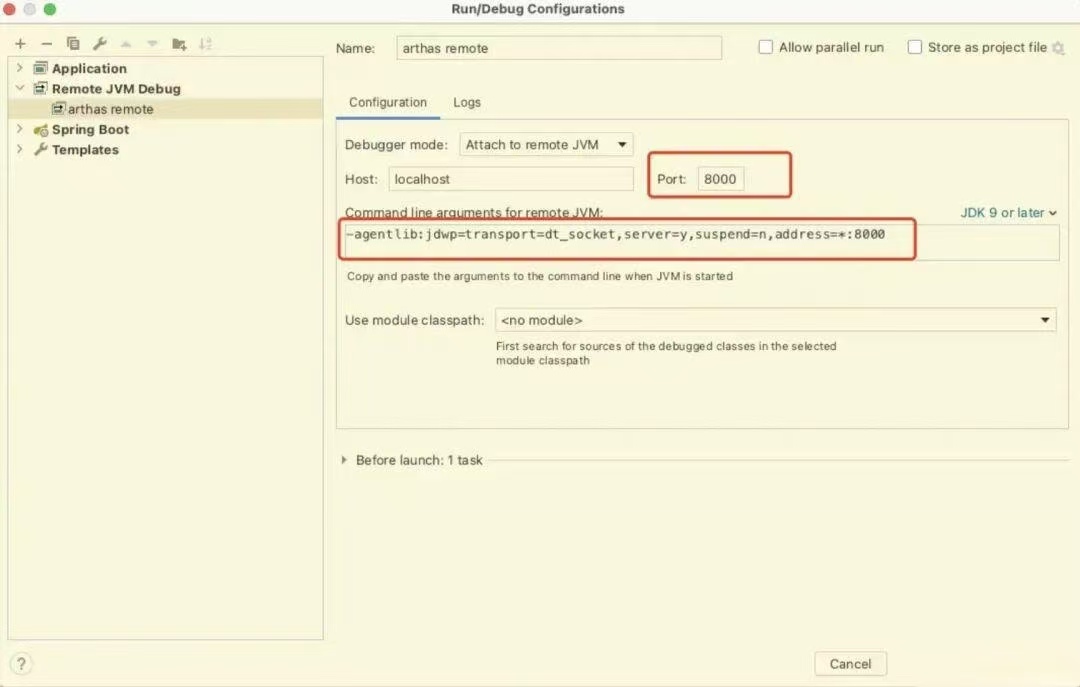This screenshot has height=687, width=1080.
Task: Click the Move Down arrow icon
Action: coord(152,44)
